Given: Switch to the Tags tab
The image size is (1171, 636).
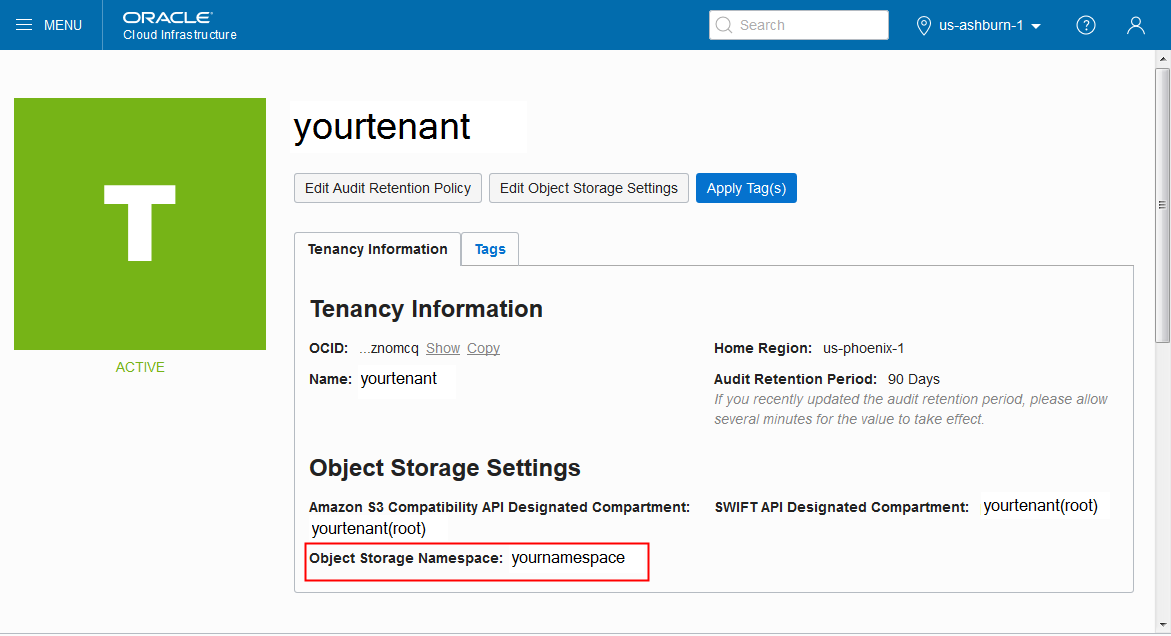Looking at the screenshot, I should (x=490, y=249).
